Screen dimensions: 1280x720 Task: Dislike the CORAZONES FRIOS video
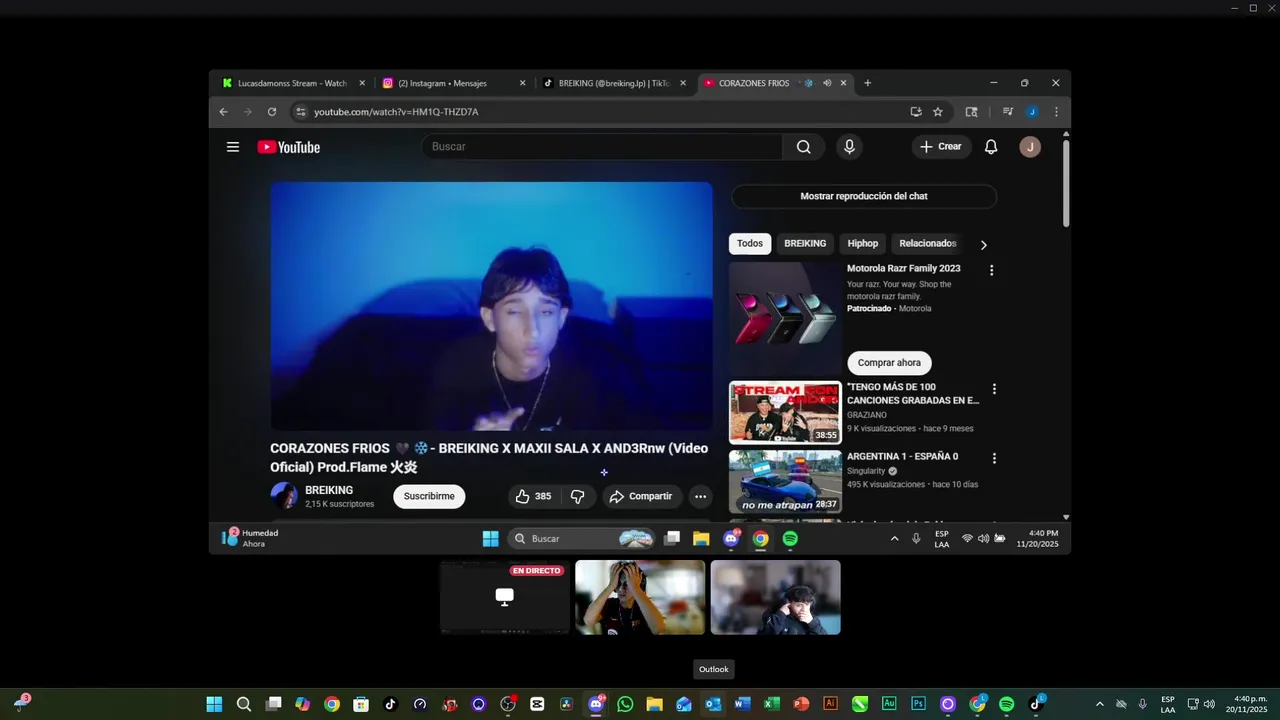pyautogui.click(x=577, y=496)
